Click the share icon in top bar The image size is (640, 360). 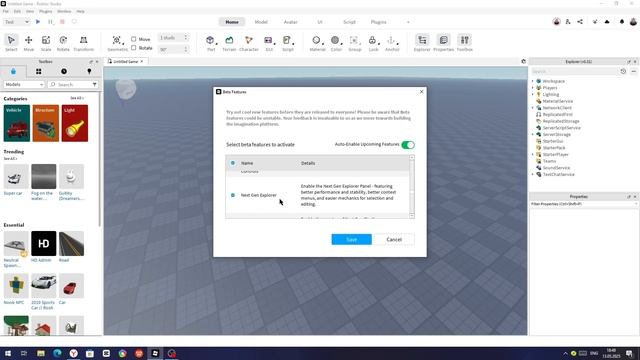[x=580, y=22]
